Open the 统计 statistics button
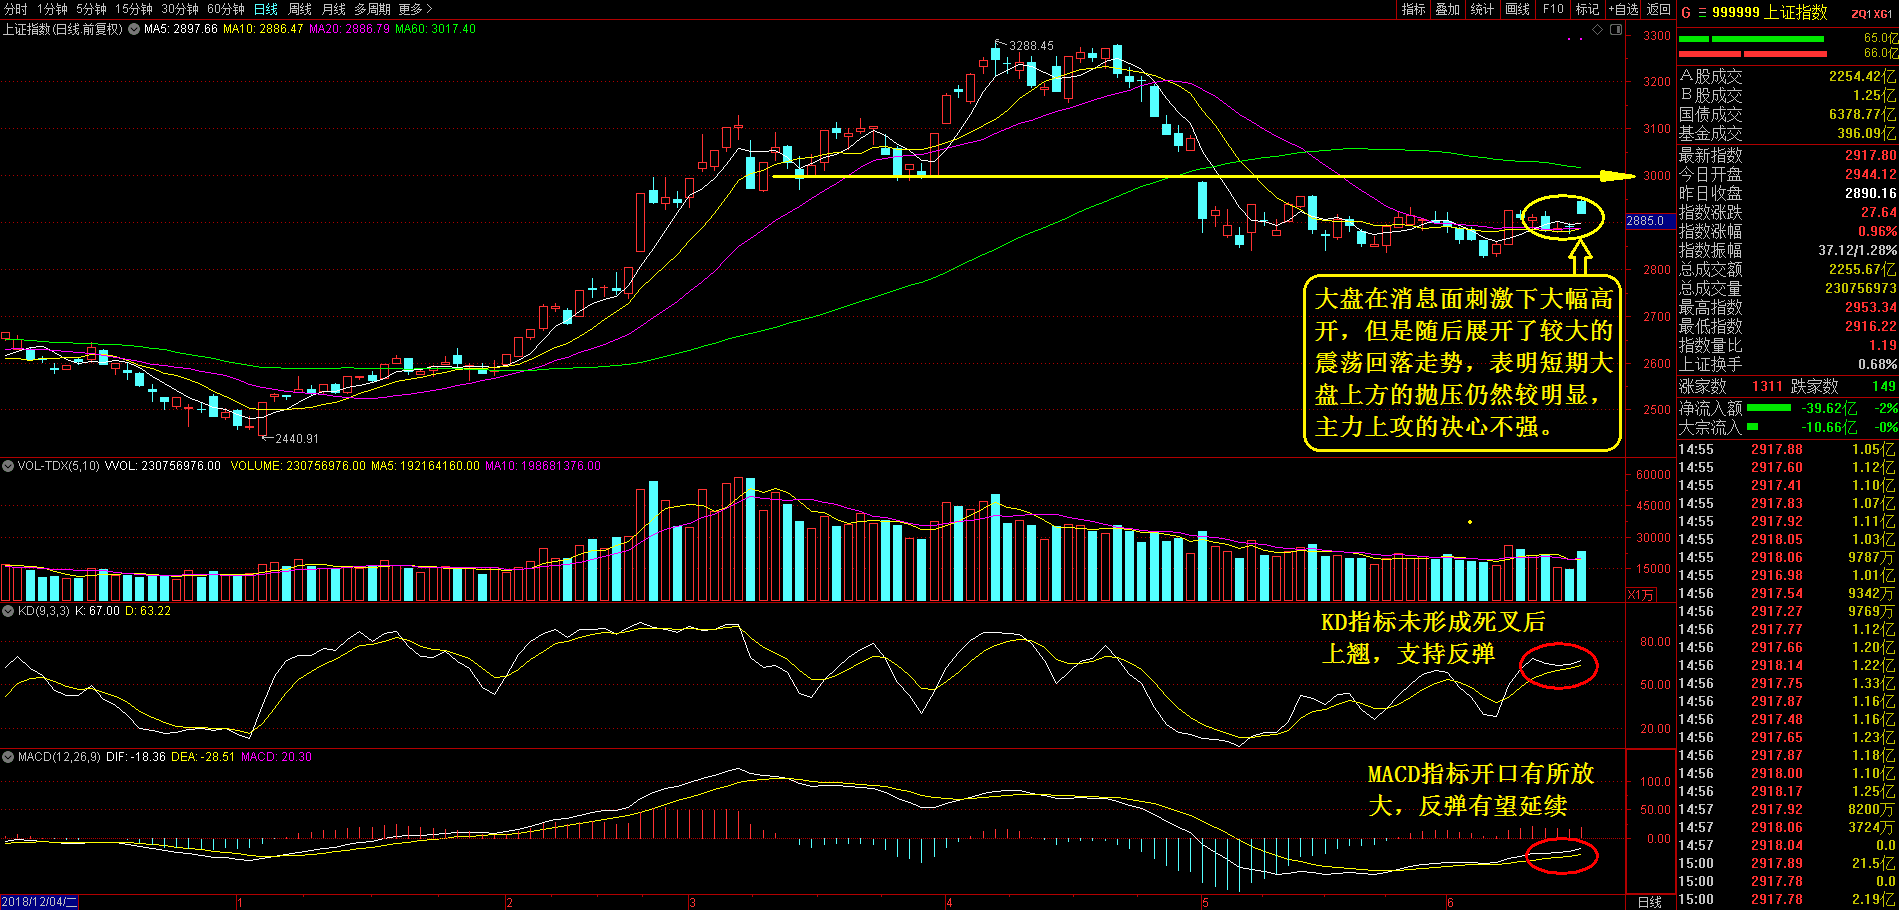1899x910 pixels. (x=1482, y=9)
